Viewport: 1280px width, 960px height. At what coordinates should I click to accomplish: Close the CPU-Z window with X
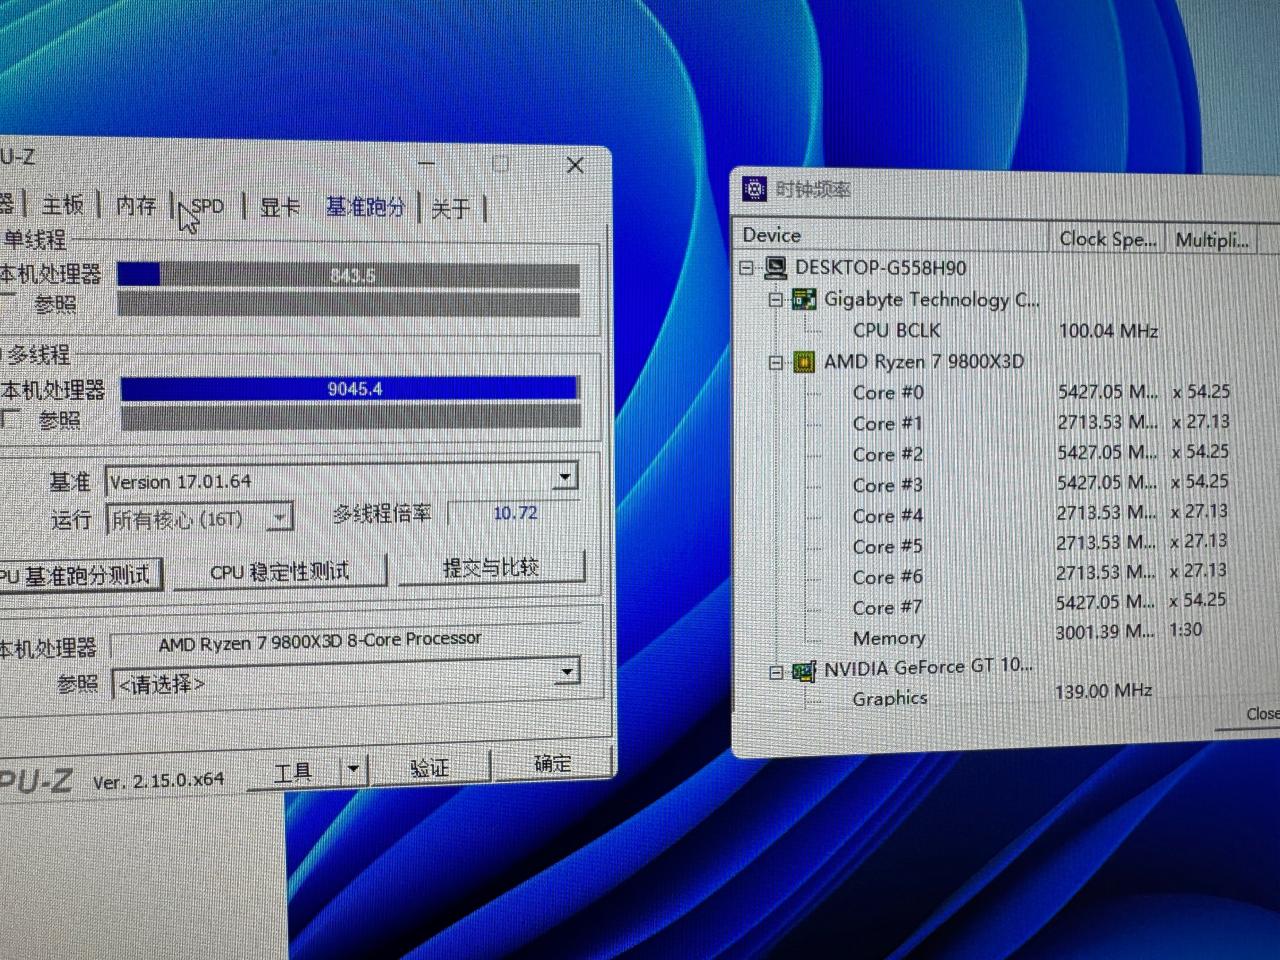coord(575,165)
